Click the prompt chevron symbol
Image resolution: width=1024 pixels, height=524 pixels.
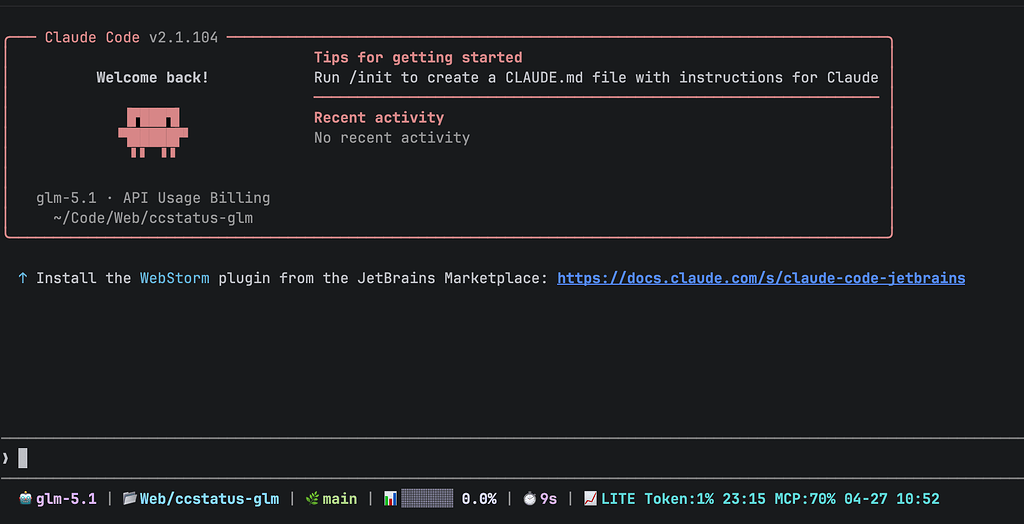point(5,459)
